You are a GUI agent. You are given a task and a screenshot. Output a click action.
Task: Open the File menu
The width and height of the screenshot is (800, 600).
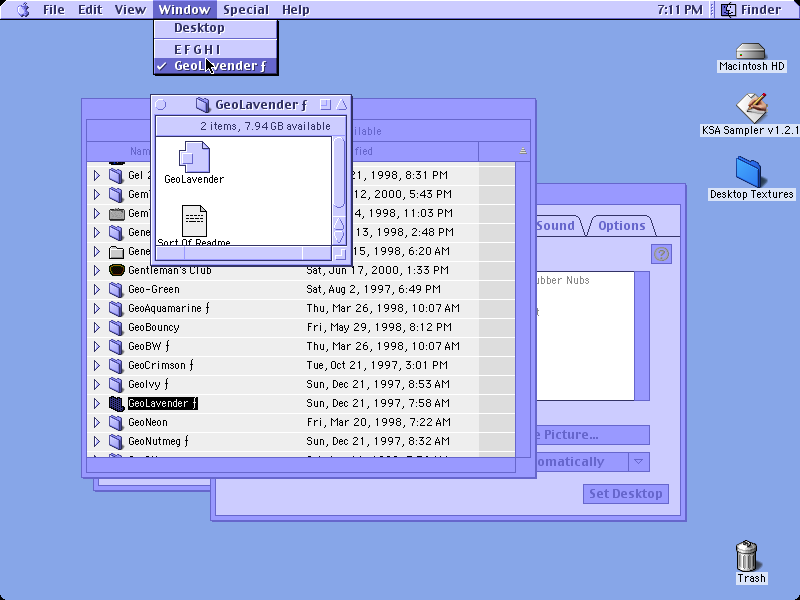(54, 10)
